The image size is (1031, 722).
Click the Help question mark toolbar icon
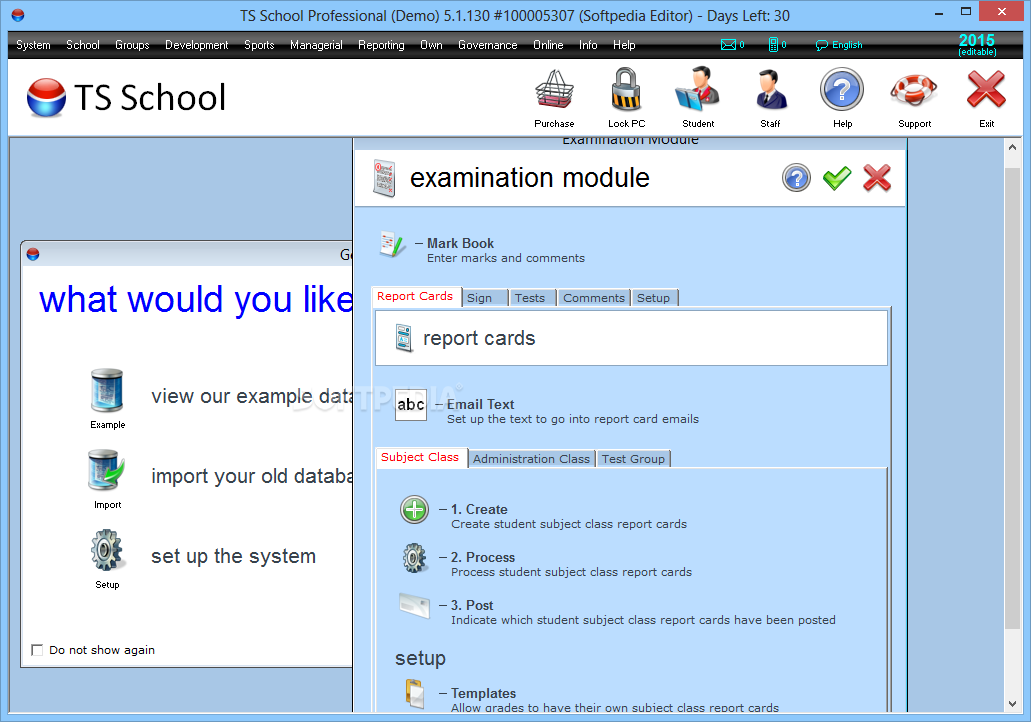point(842,89)
